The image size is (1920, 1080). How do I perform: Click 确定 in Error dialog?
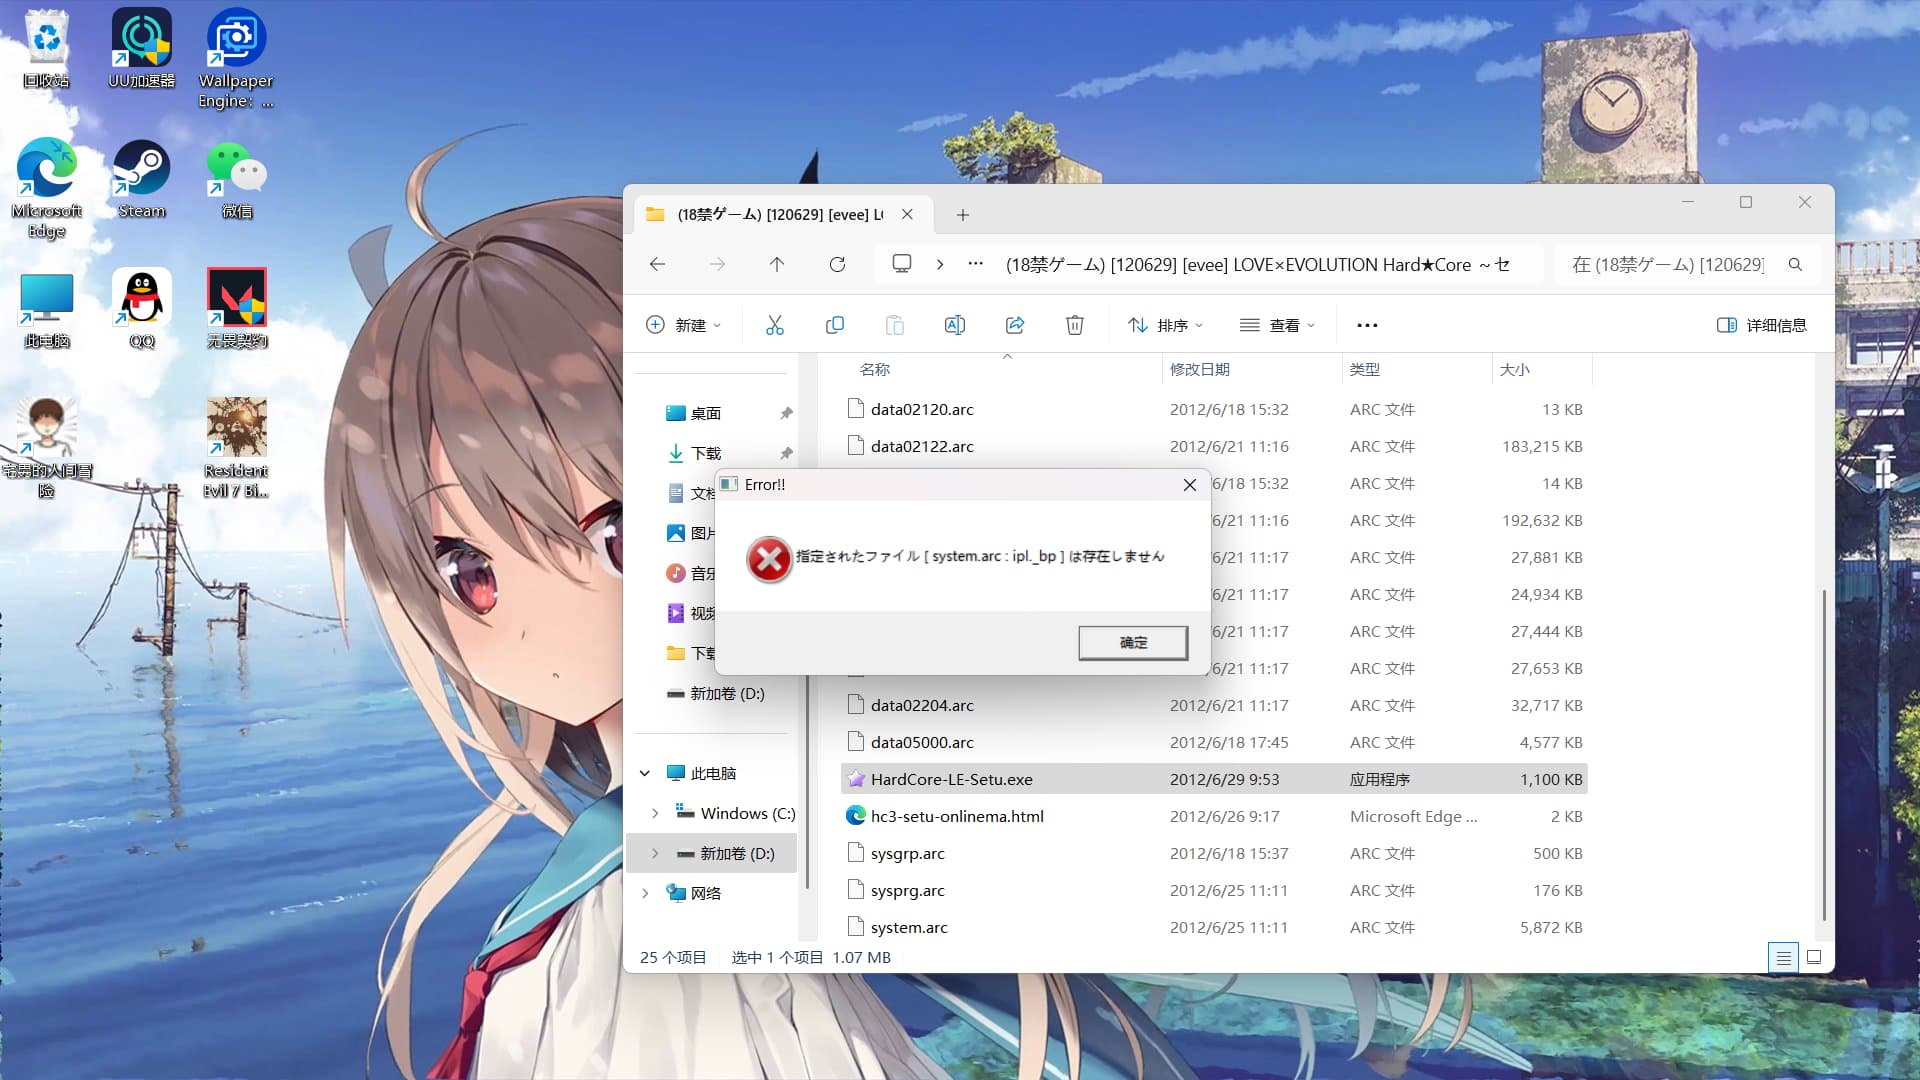click(x=1133, y=642)
